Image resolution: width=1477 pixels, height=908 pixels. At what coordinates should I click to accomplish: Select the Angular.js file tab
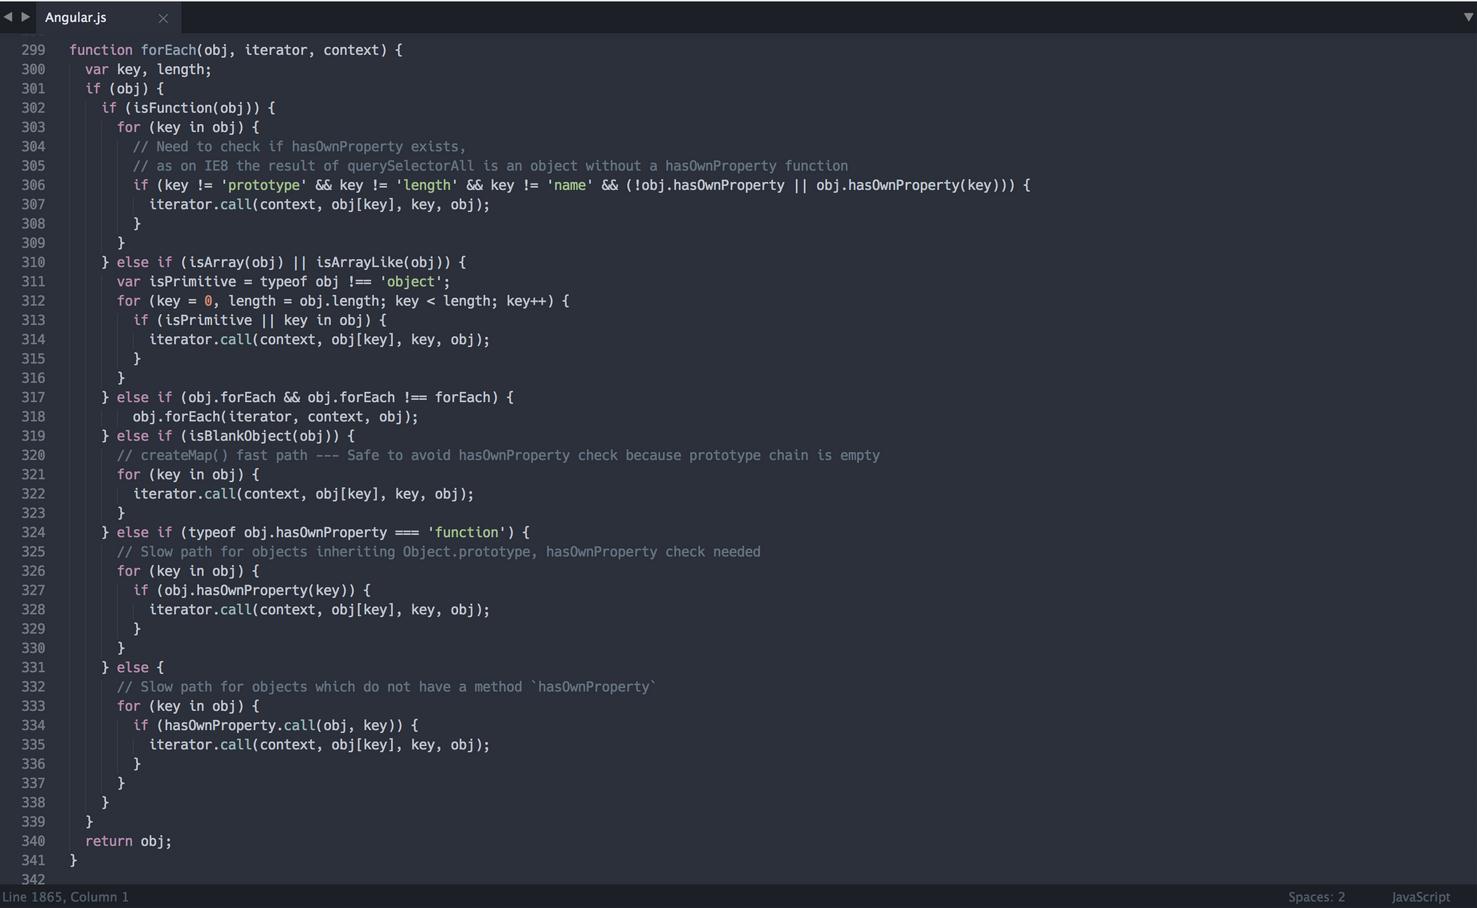(76, 18)
